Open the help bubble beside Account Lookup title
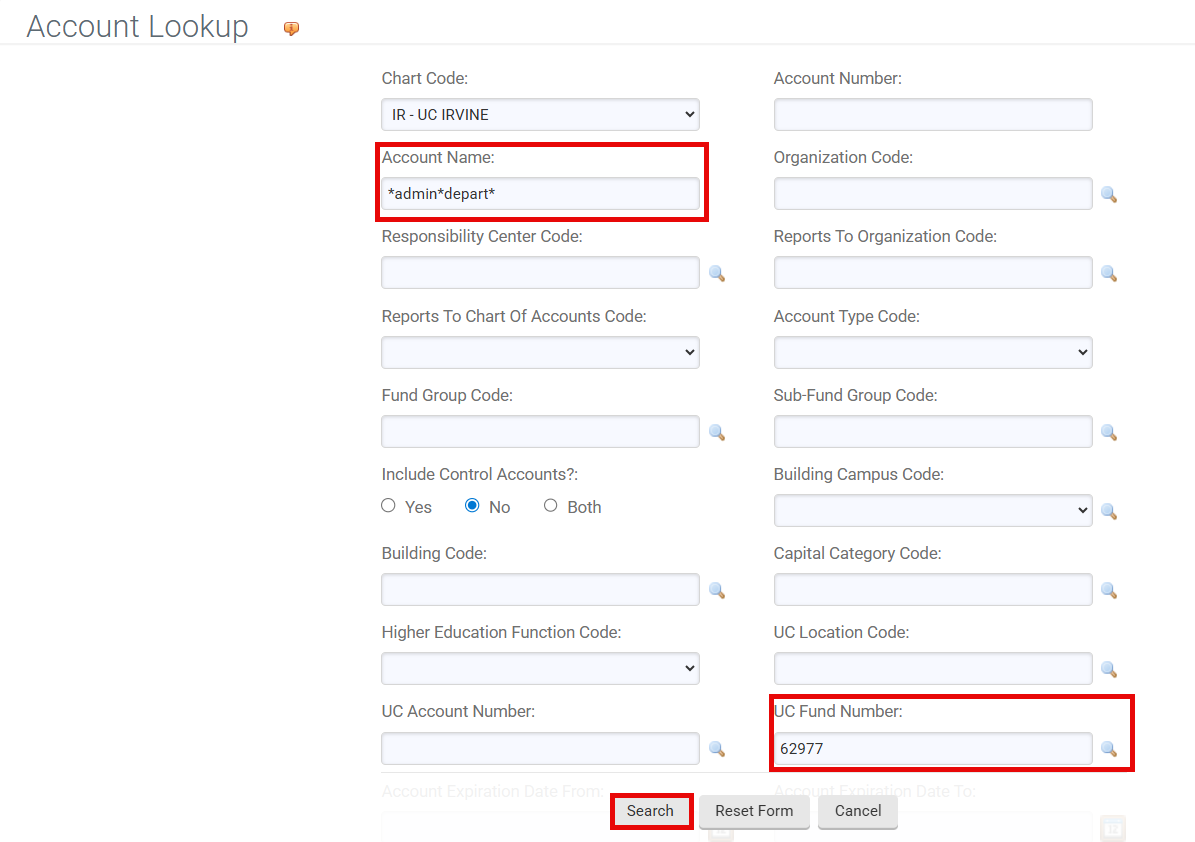This screenshot has width=1195, height=842. pyautogui.click(x=290, y=29)
